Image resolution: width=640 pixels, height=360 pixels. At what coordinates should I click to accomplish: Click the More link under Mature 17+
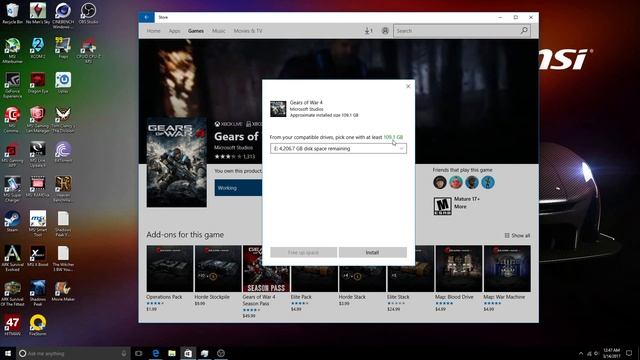pyautogui.click(x=460, y=207)
